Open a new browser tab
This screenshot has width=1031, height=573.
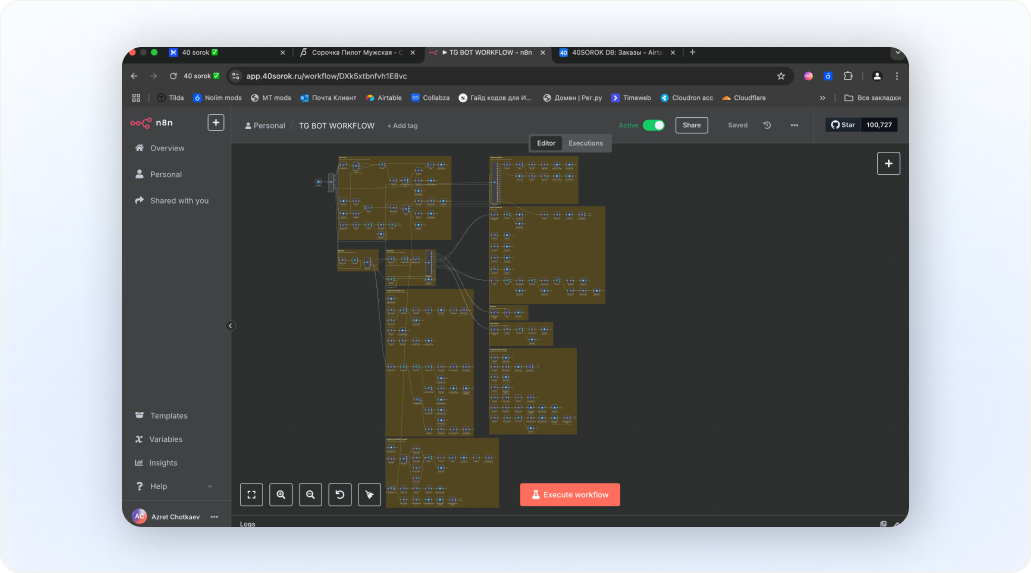[x=692, y=52]
